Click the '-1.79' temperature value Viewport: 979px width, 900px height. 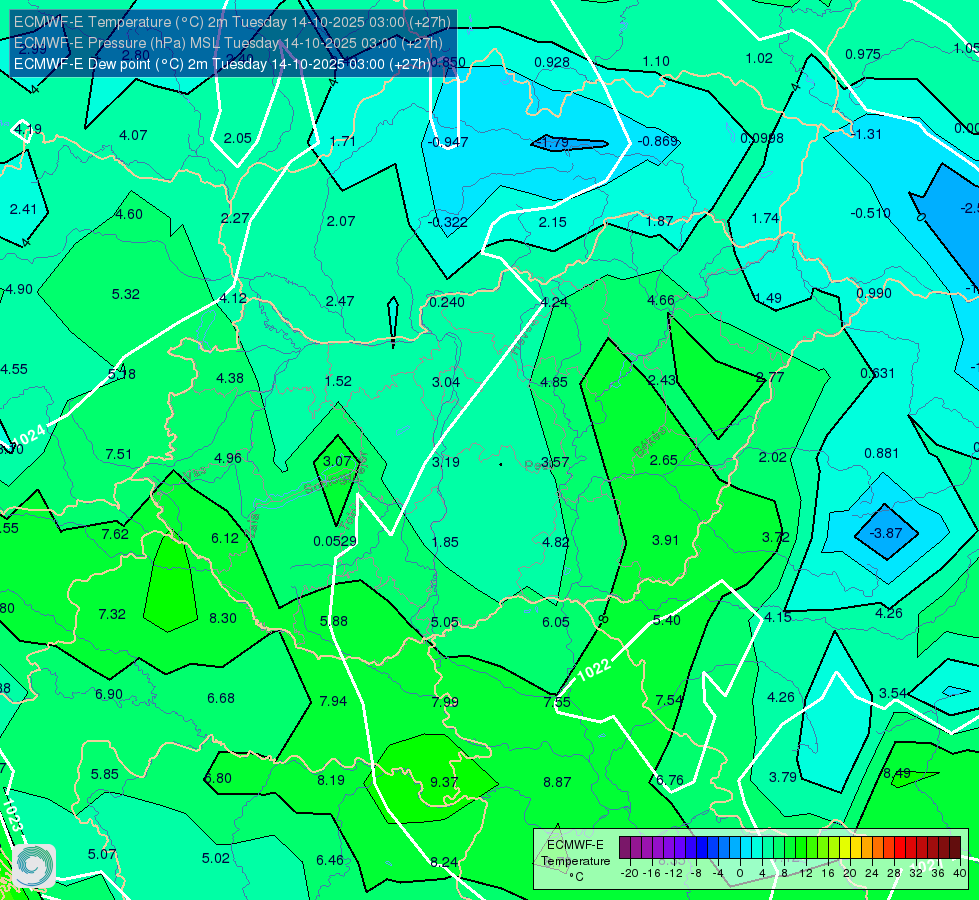(553, 143)
